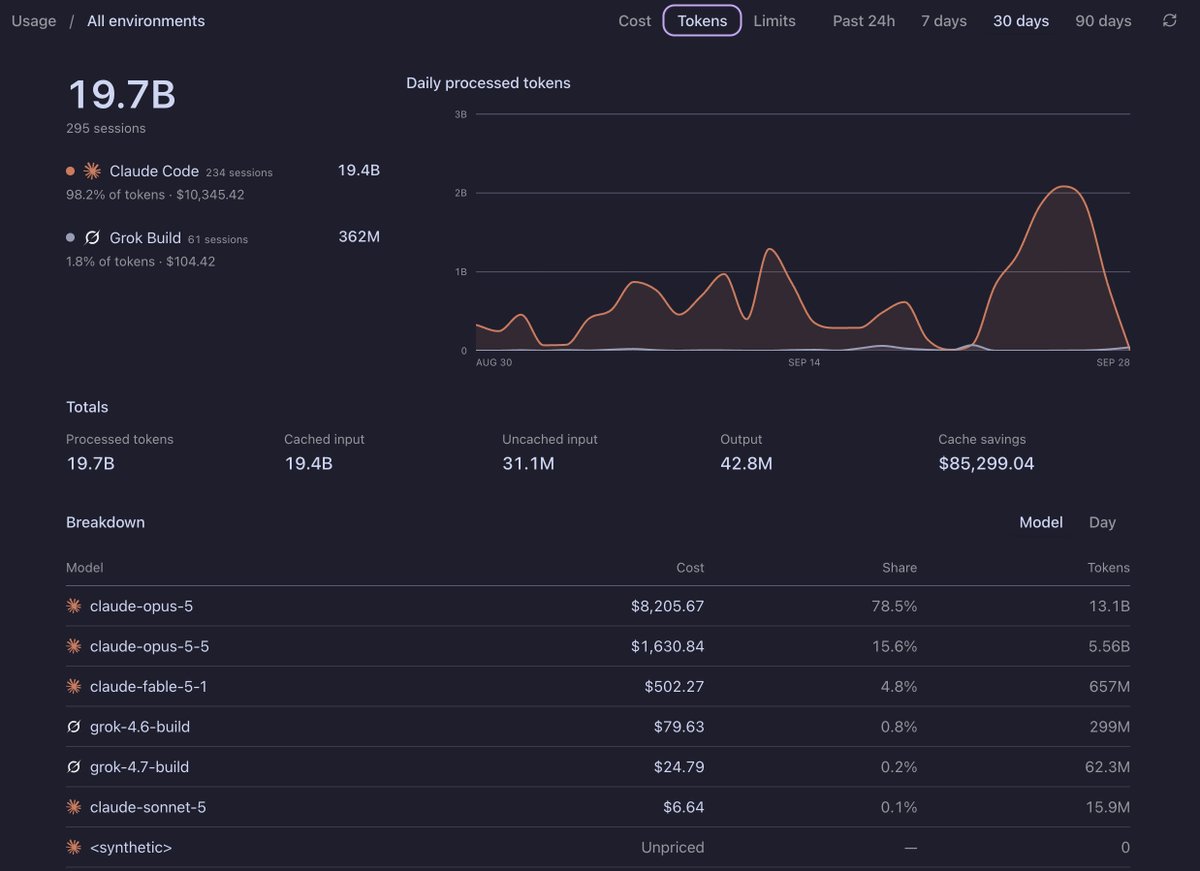This screenshot has width=1200, height=871.
Task: Click the 42.8M output value
Action: (746, 463)
